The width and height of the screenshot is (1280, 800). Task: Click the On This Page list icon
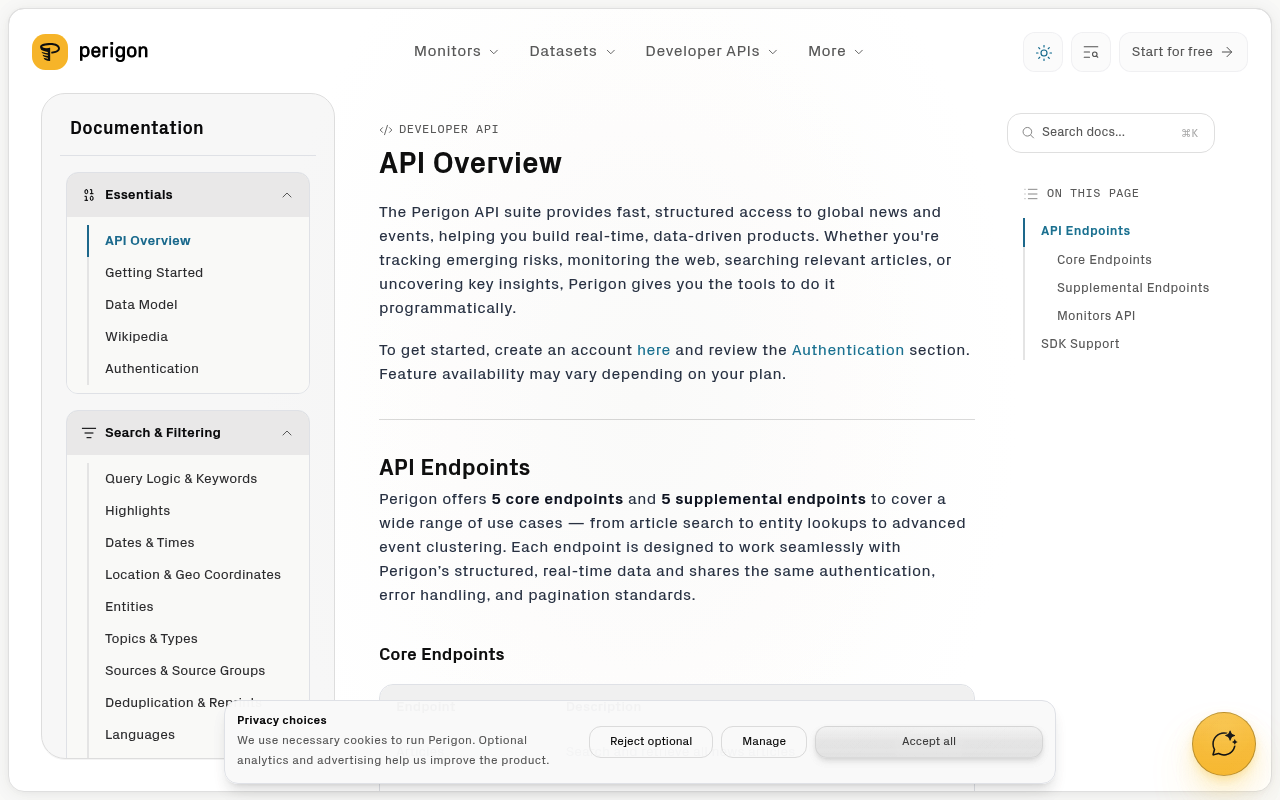pyautogui.click(x=1031, y=194)
